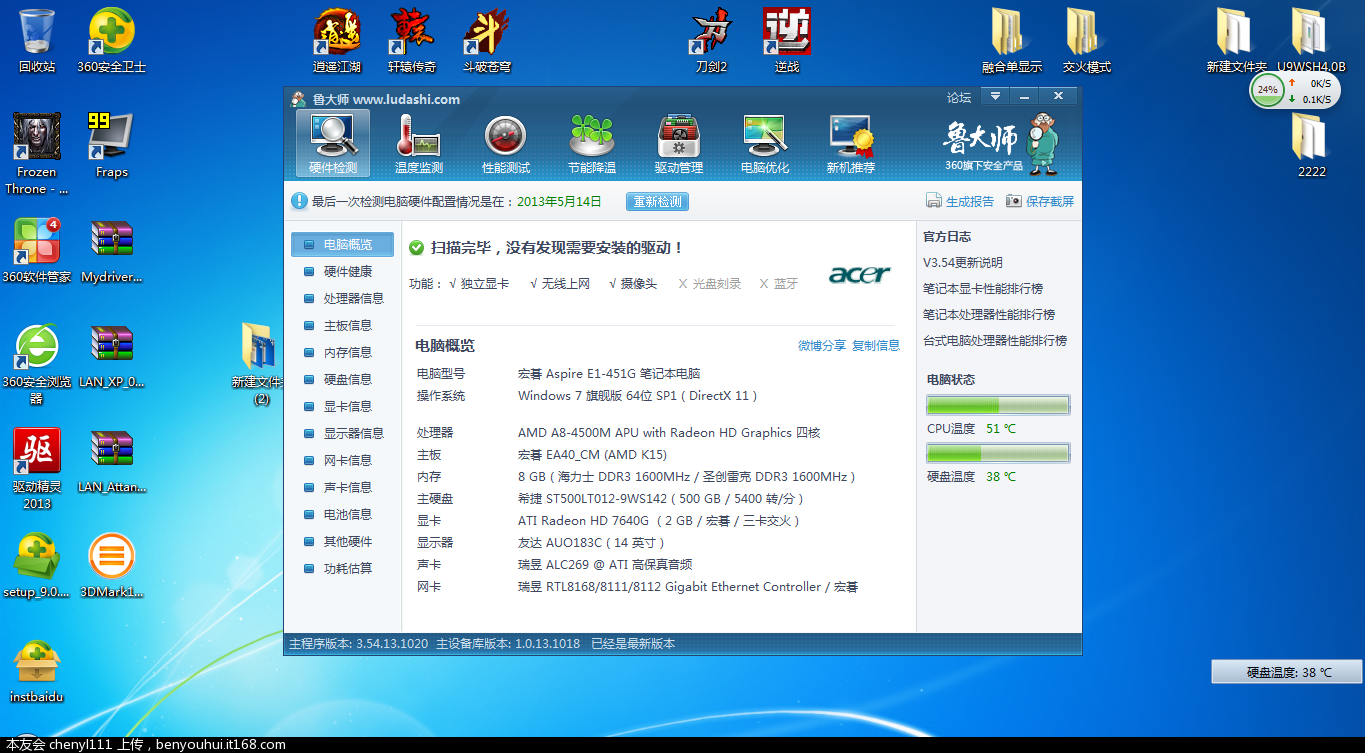Click the ATI Radeon HD 7640G text
1365x753 pixels.
659,520
